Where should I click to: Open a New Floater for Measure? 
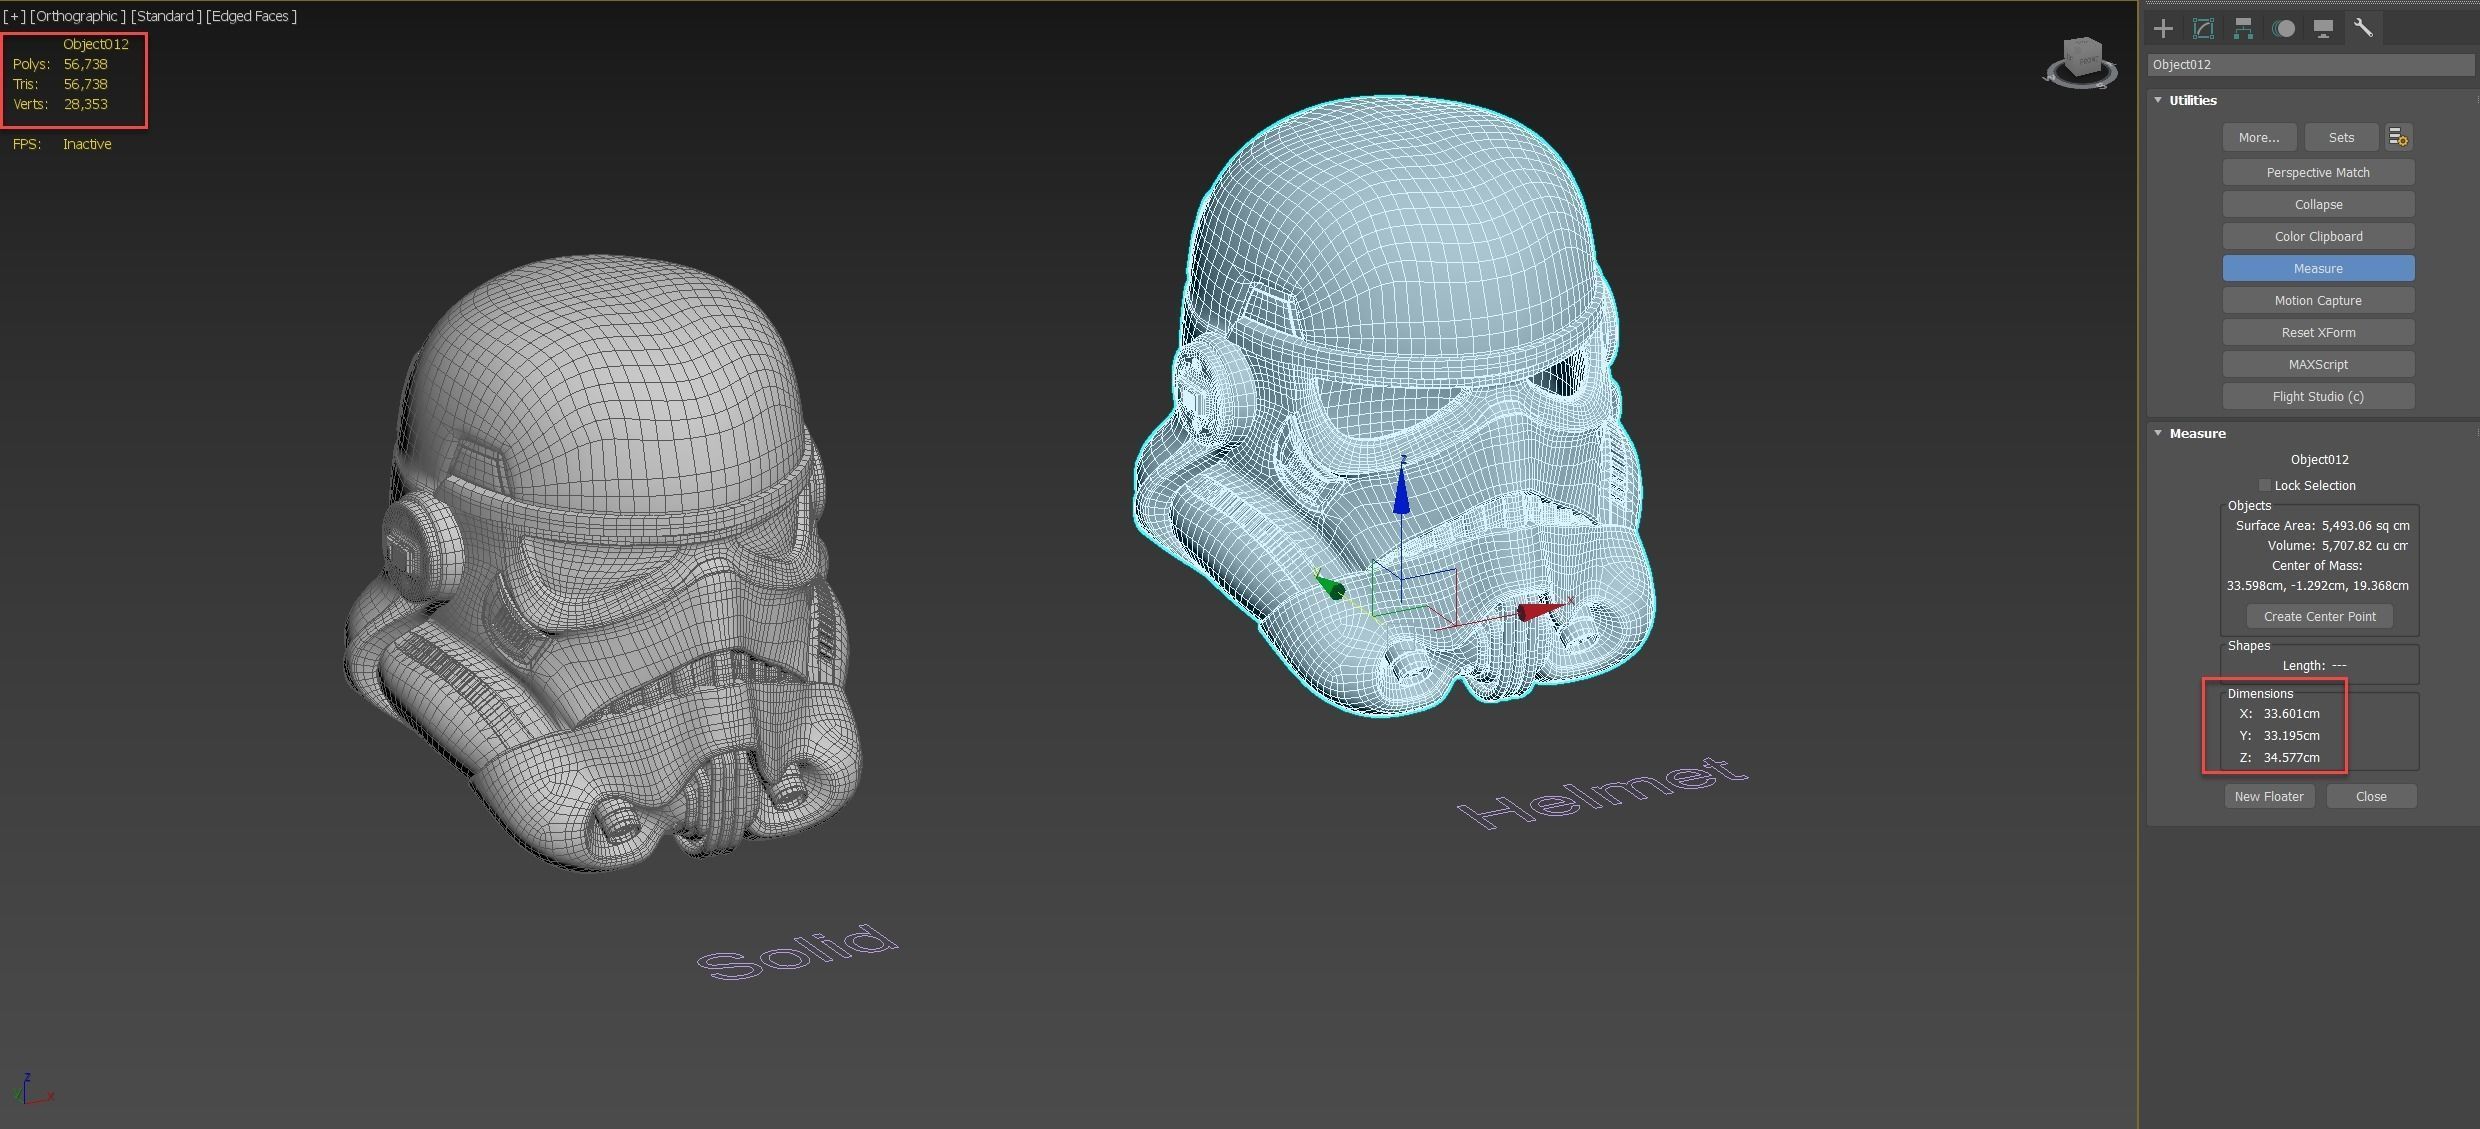tap(2269, 796)
